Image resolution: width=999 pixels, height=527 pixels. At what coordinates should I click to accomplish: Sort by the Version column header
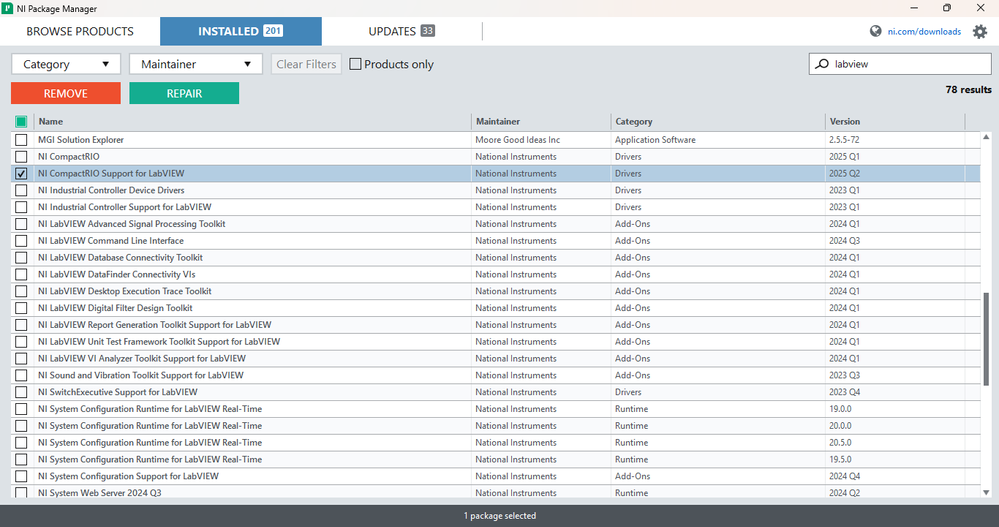point(895,121)
